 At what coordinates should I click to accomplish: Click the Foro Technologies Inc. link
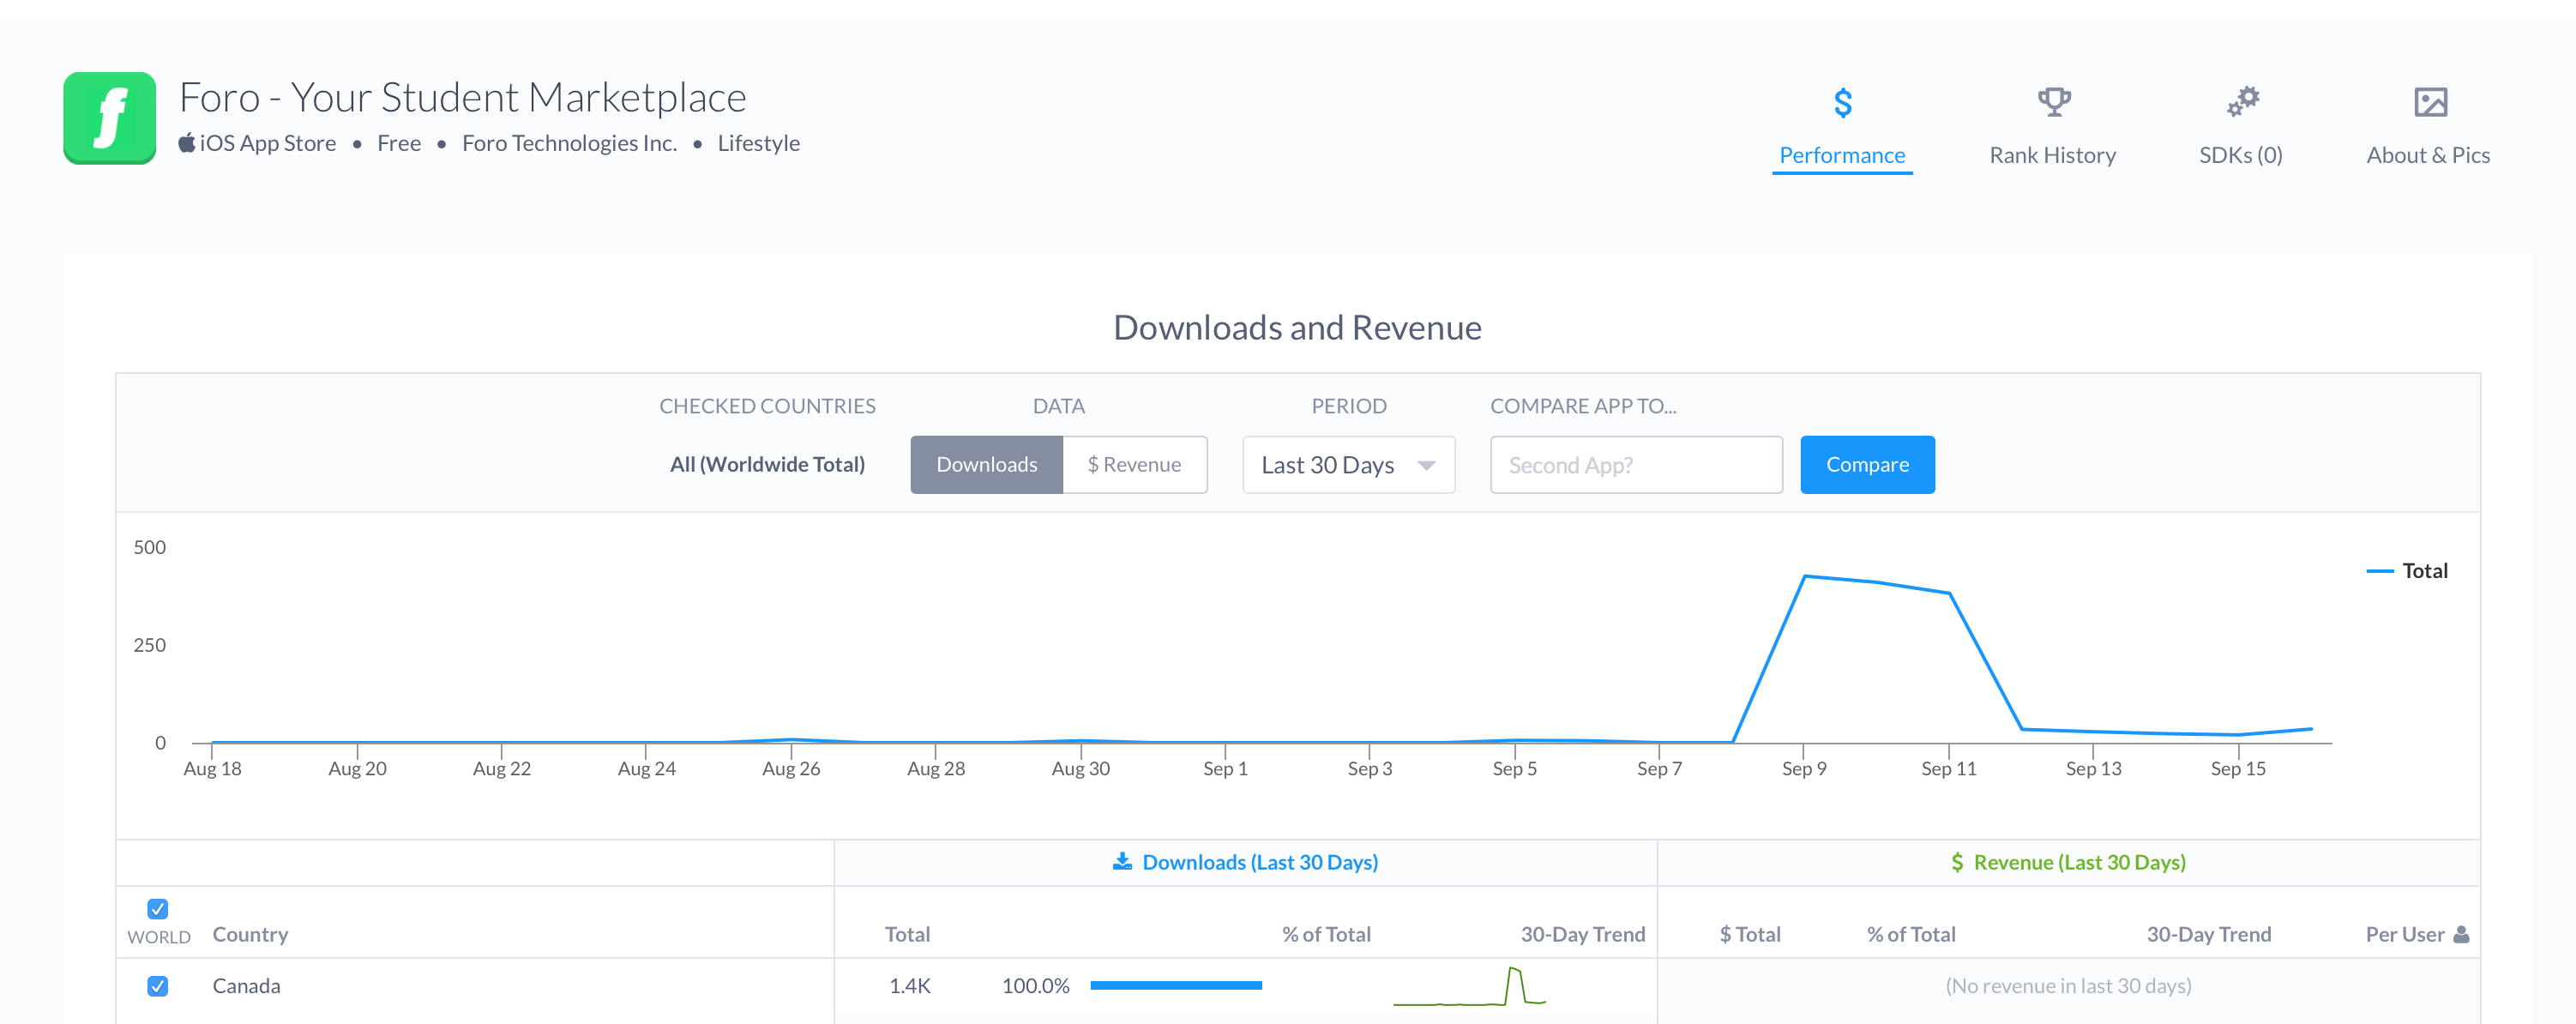(x=569, y=143)
